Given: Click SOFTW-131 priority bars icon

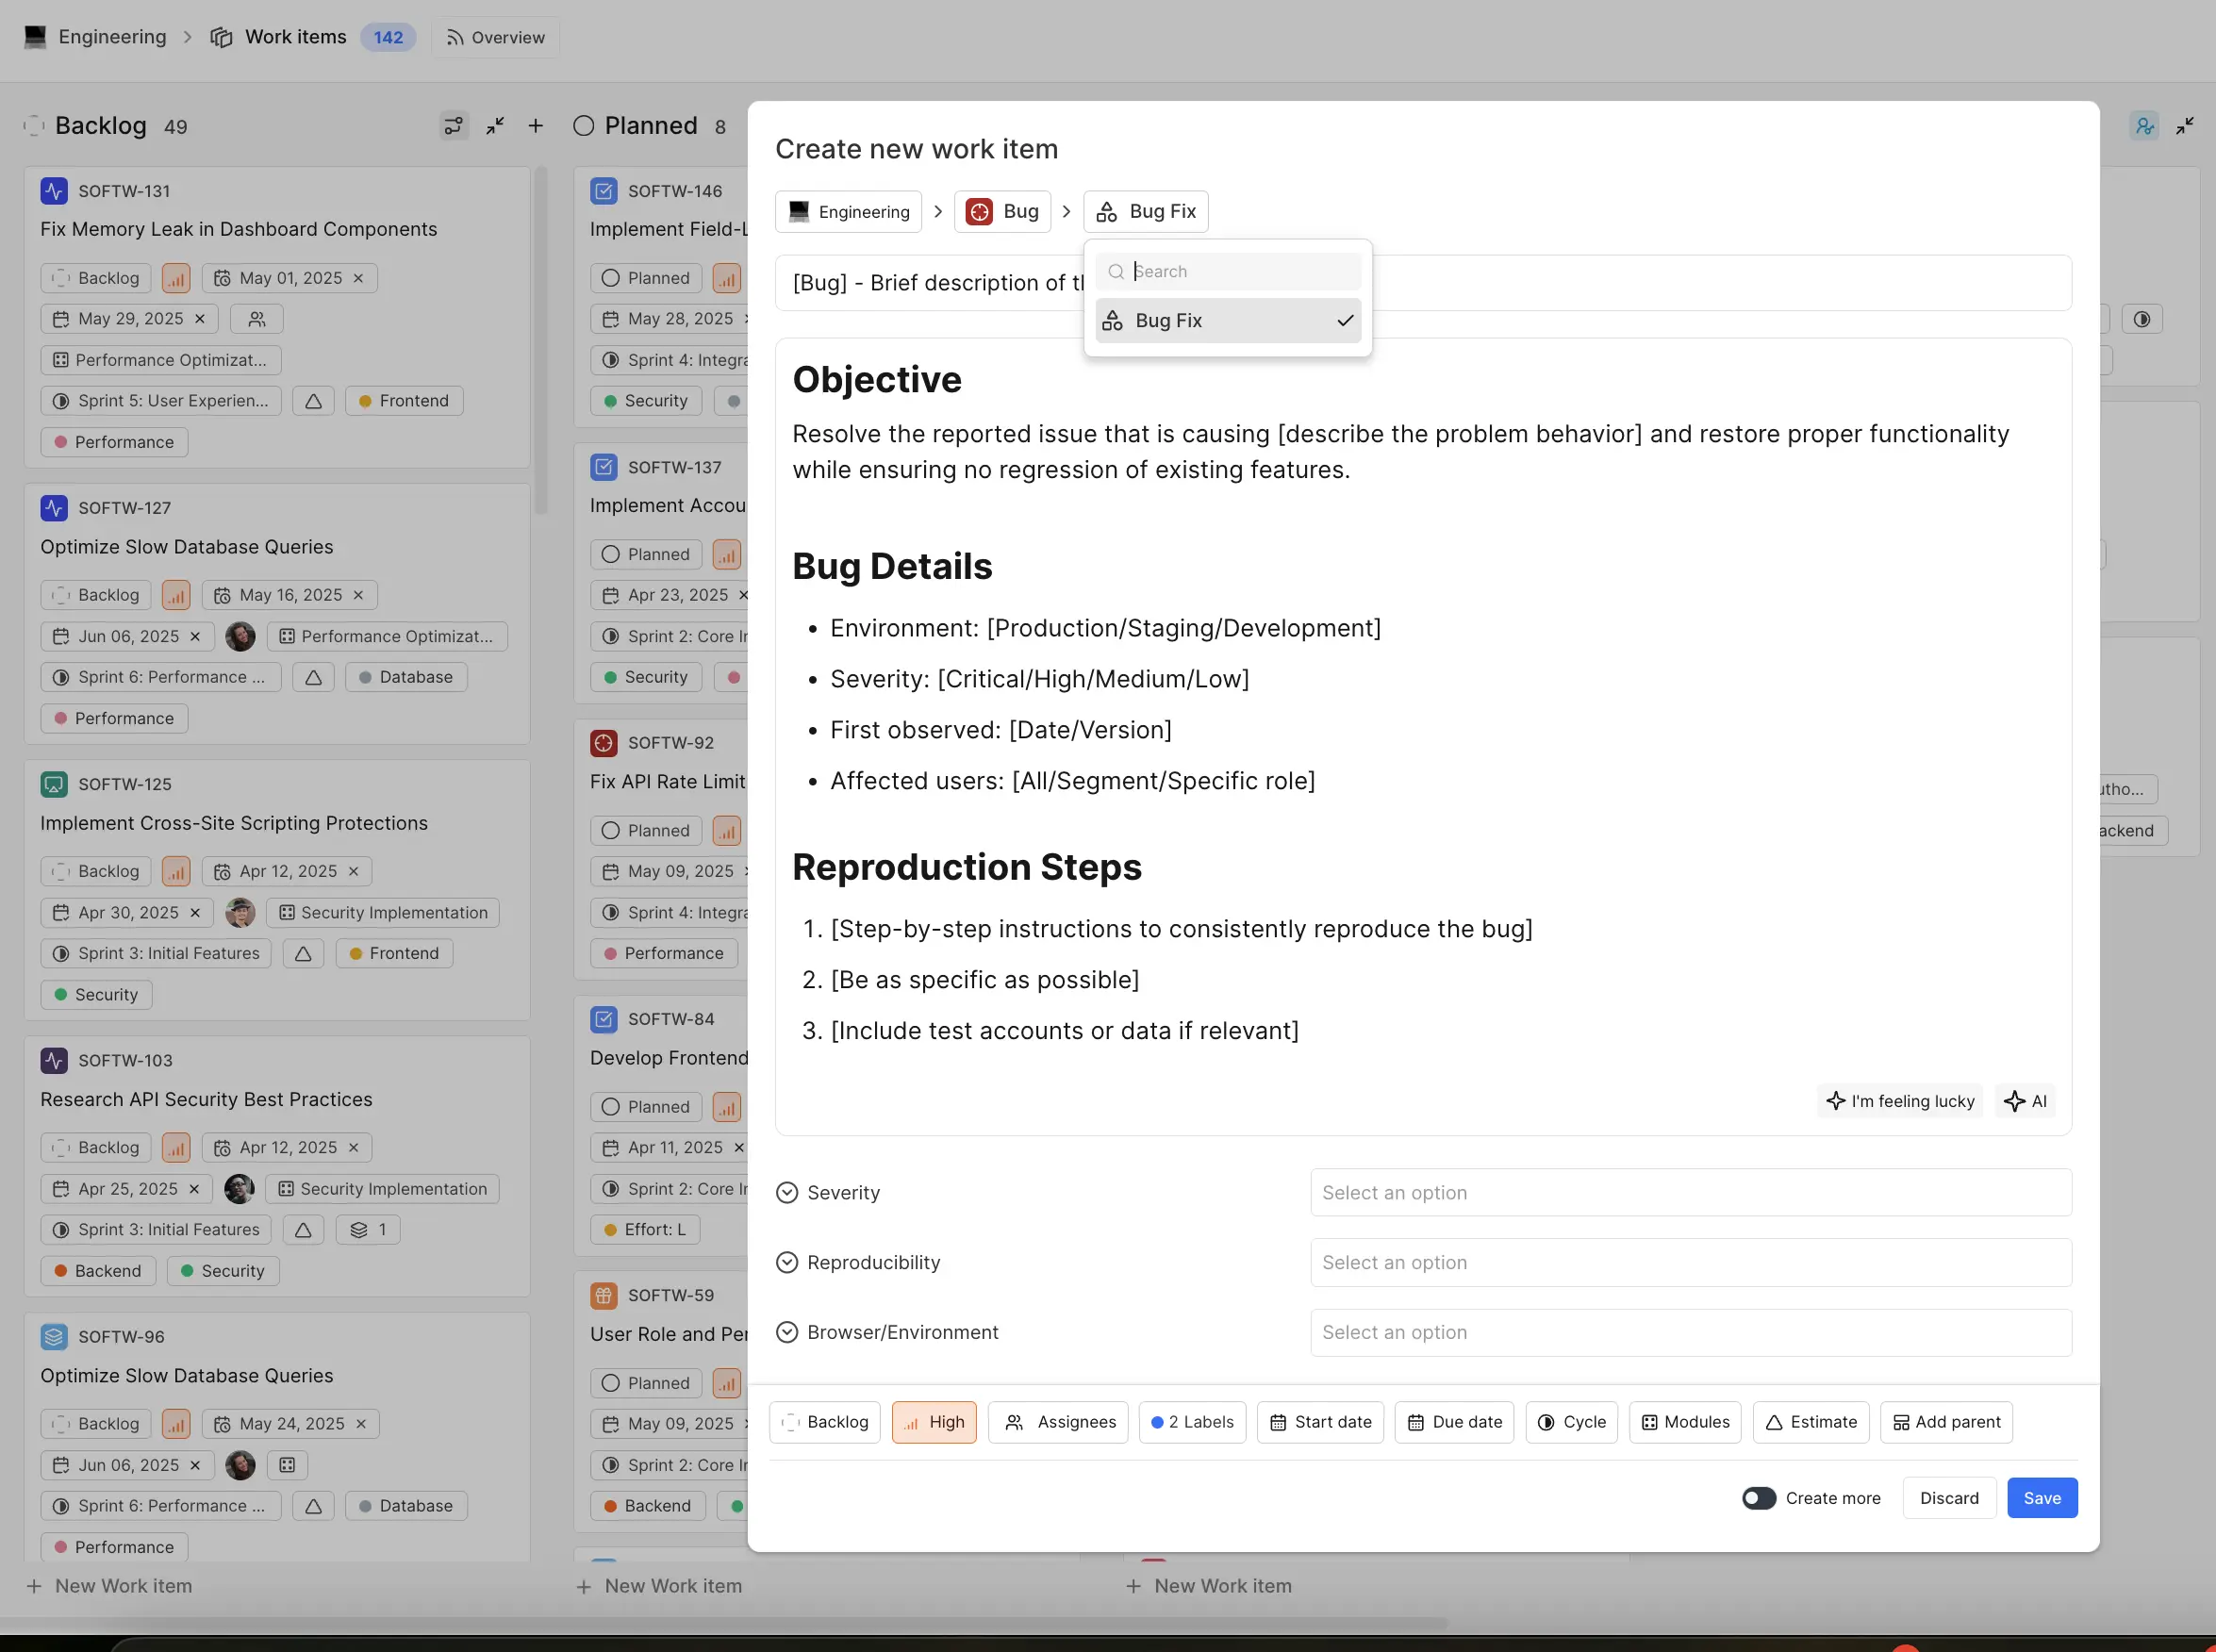Looking at the screenshot, I should (176, 278).
